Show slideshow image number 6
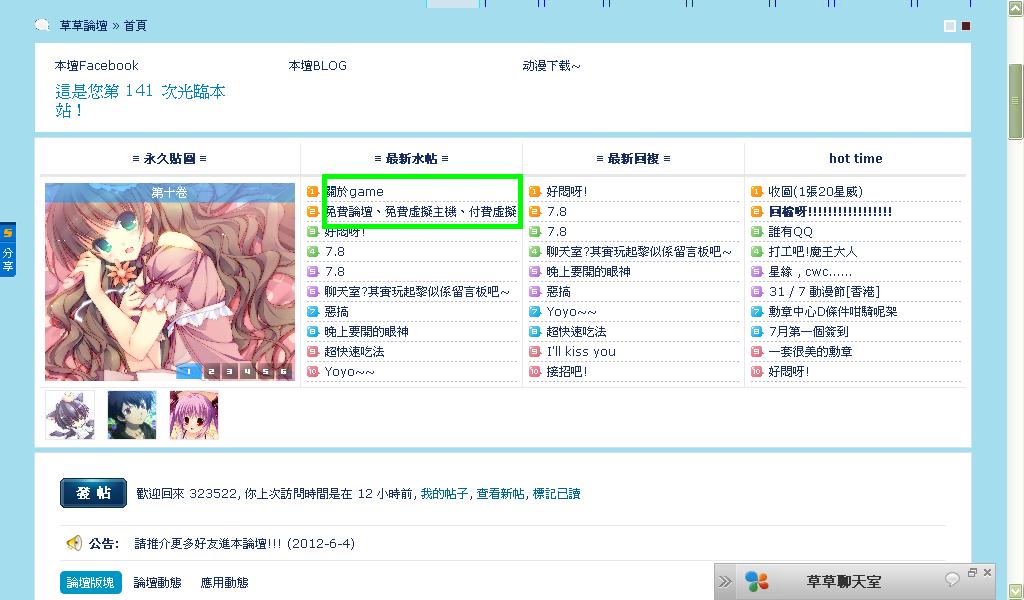 (x=283, y=371)
